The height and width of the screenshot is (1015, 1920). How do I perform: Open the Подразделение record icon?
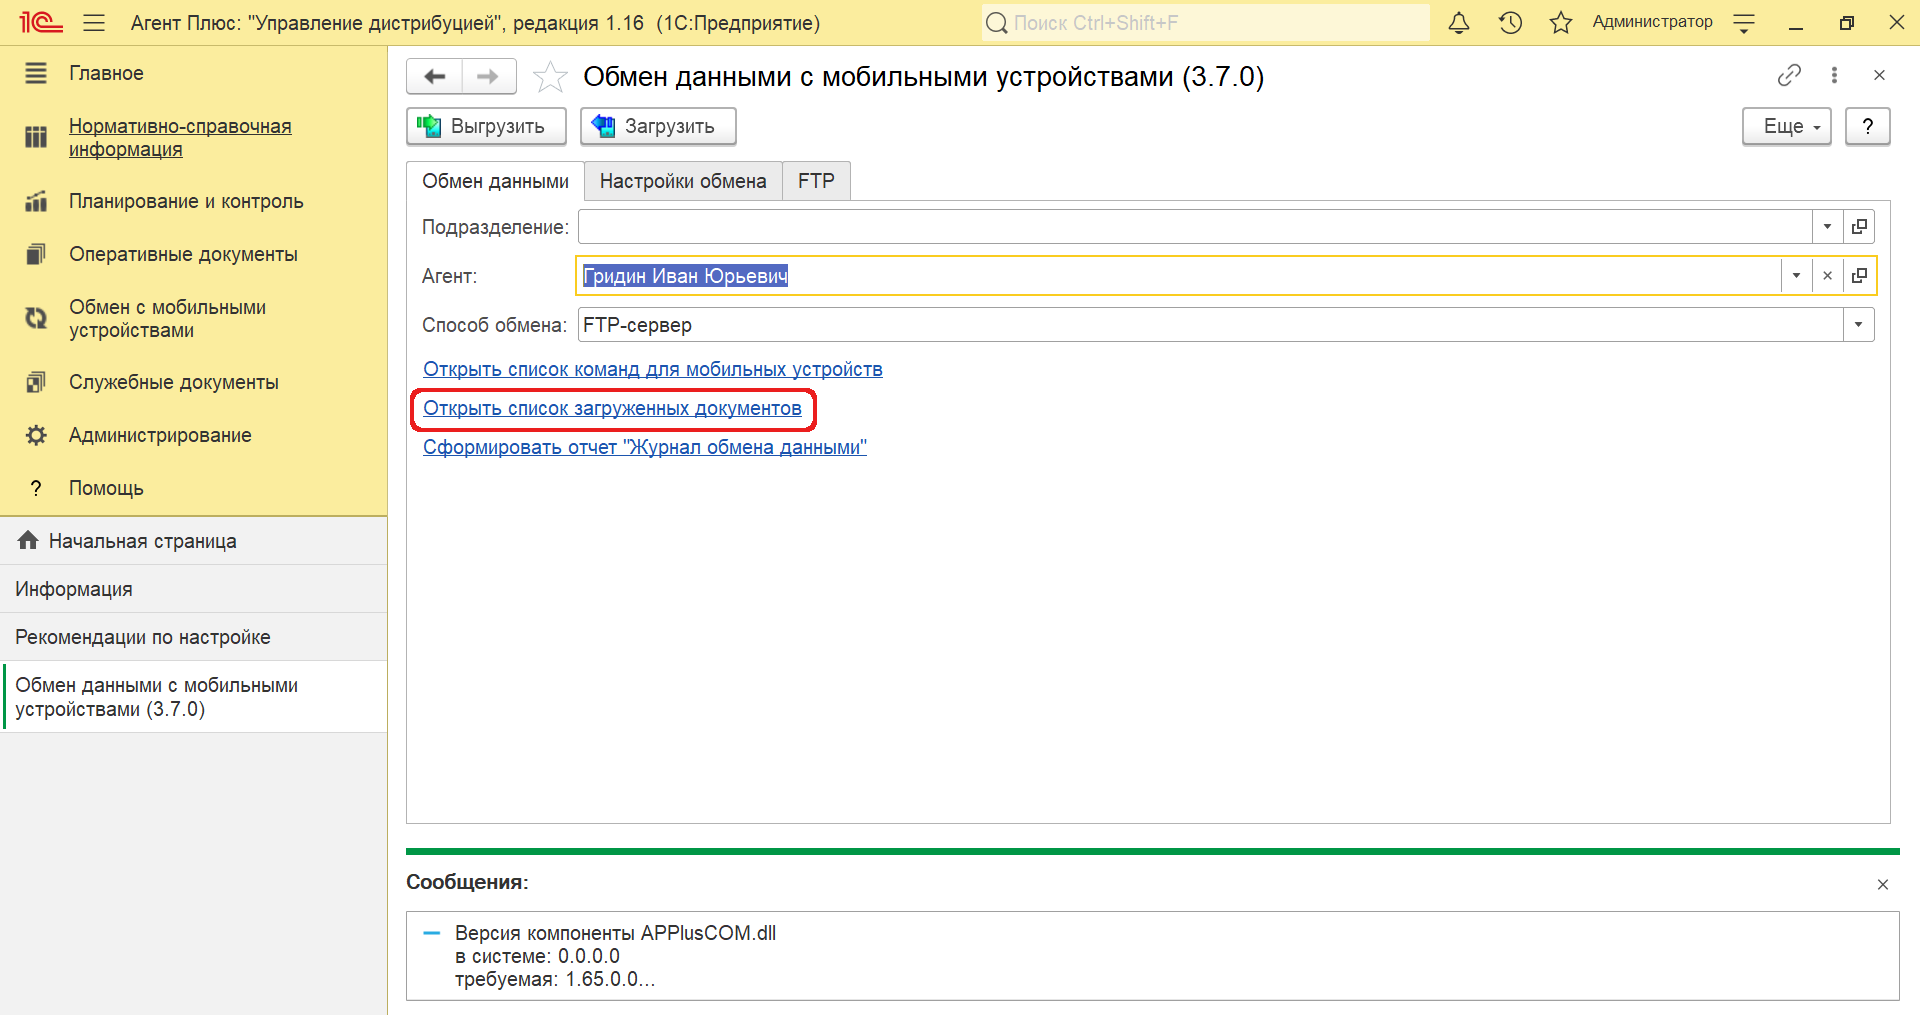pyautogui.click(x=1859, y=227)
